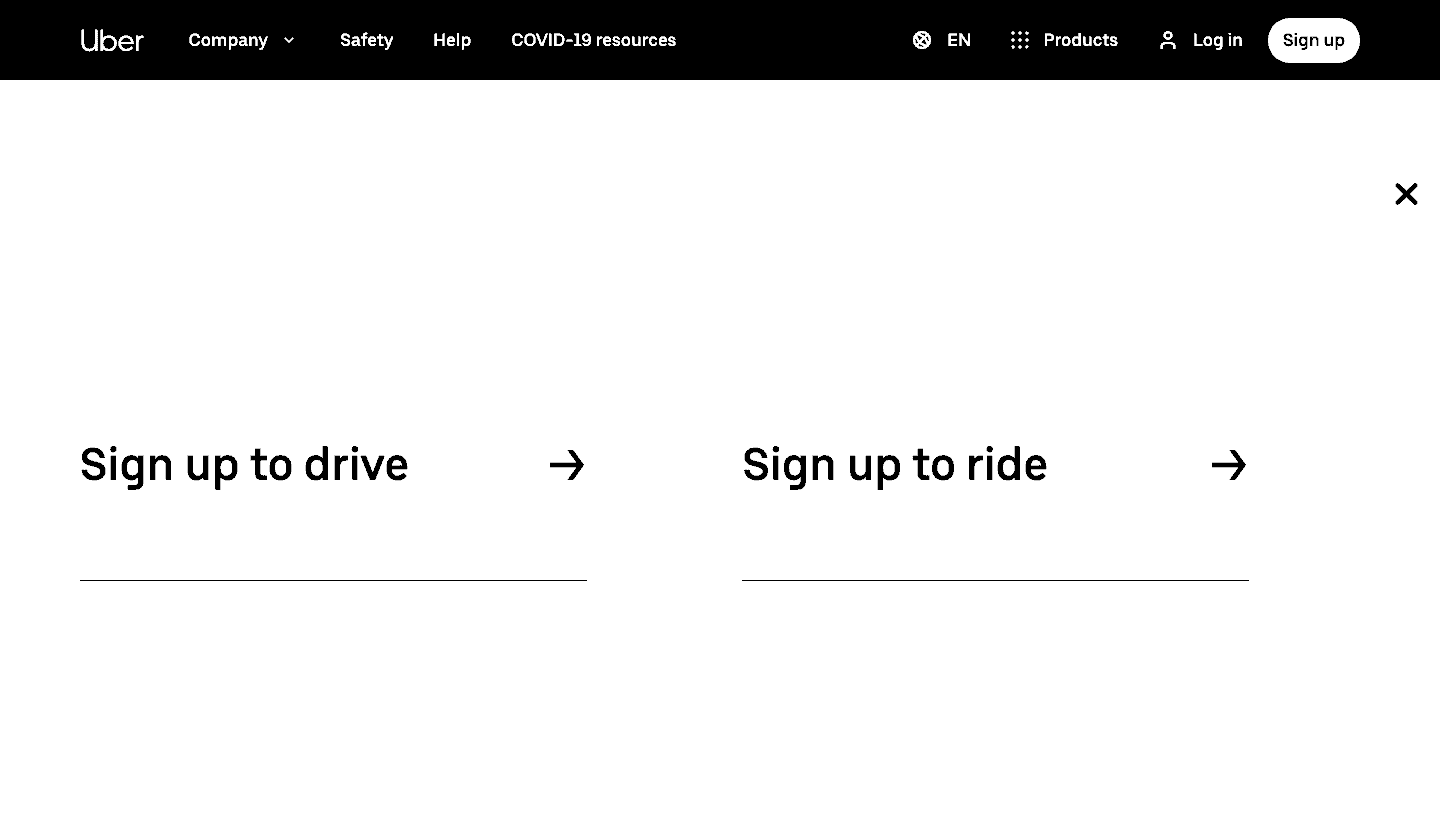This screenshot has width=1440, height=821.
Task: Select the EN language option
Action: point(958,40)
